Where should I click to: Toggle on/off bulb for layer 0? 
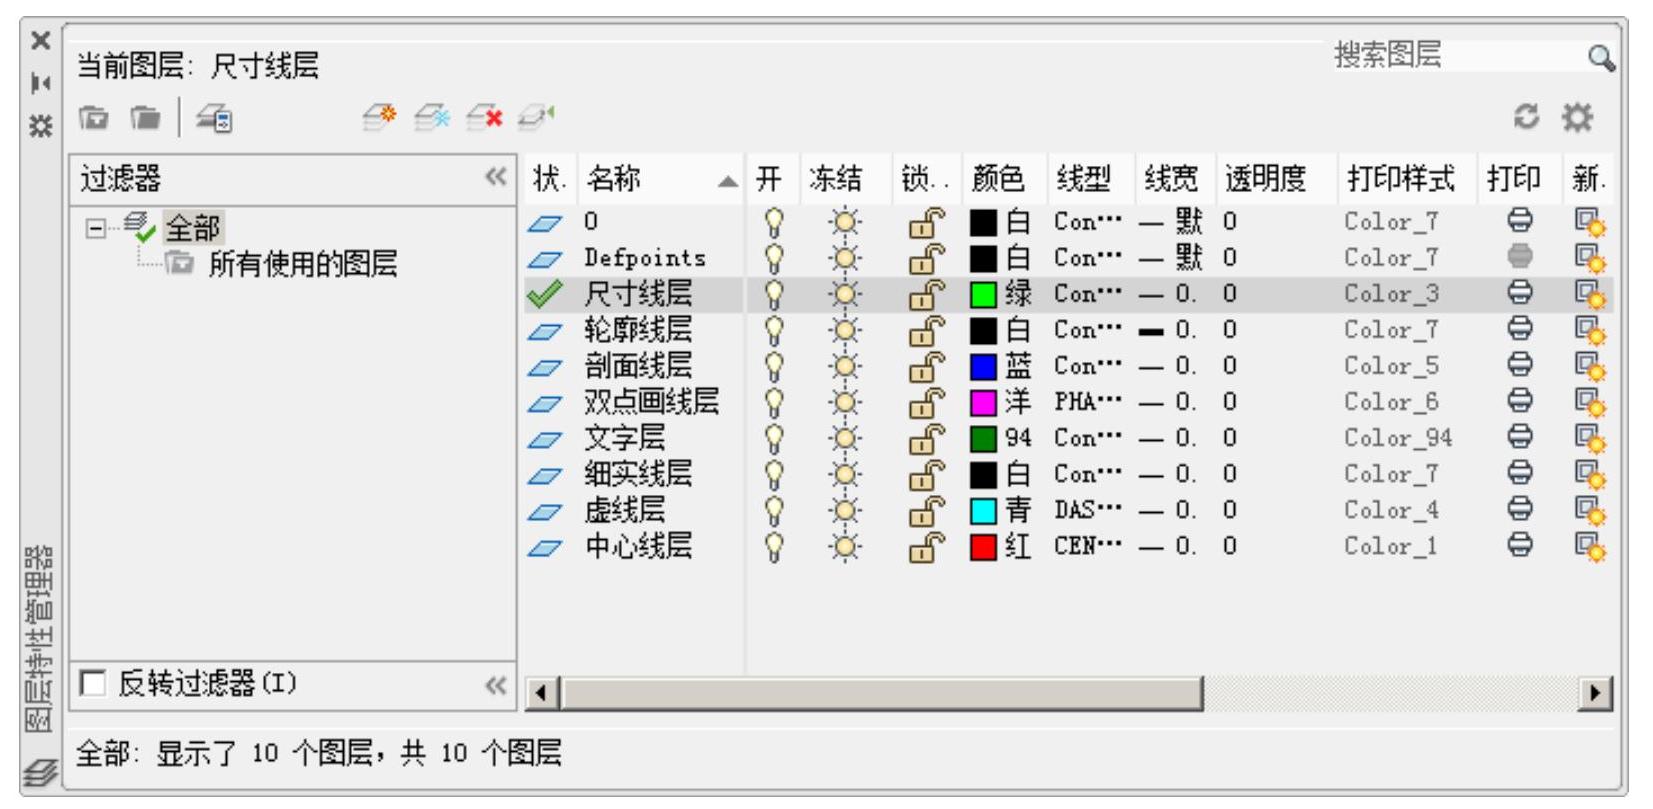coord(773,221)
